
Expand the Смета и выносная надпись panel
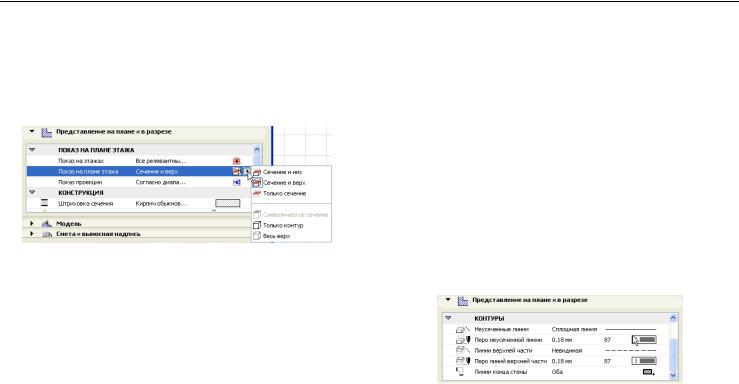pos(32,234)
